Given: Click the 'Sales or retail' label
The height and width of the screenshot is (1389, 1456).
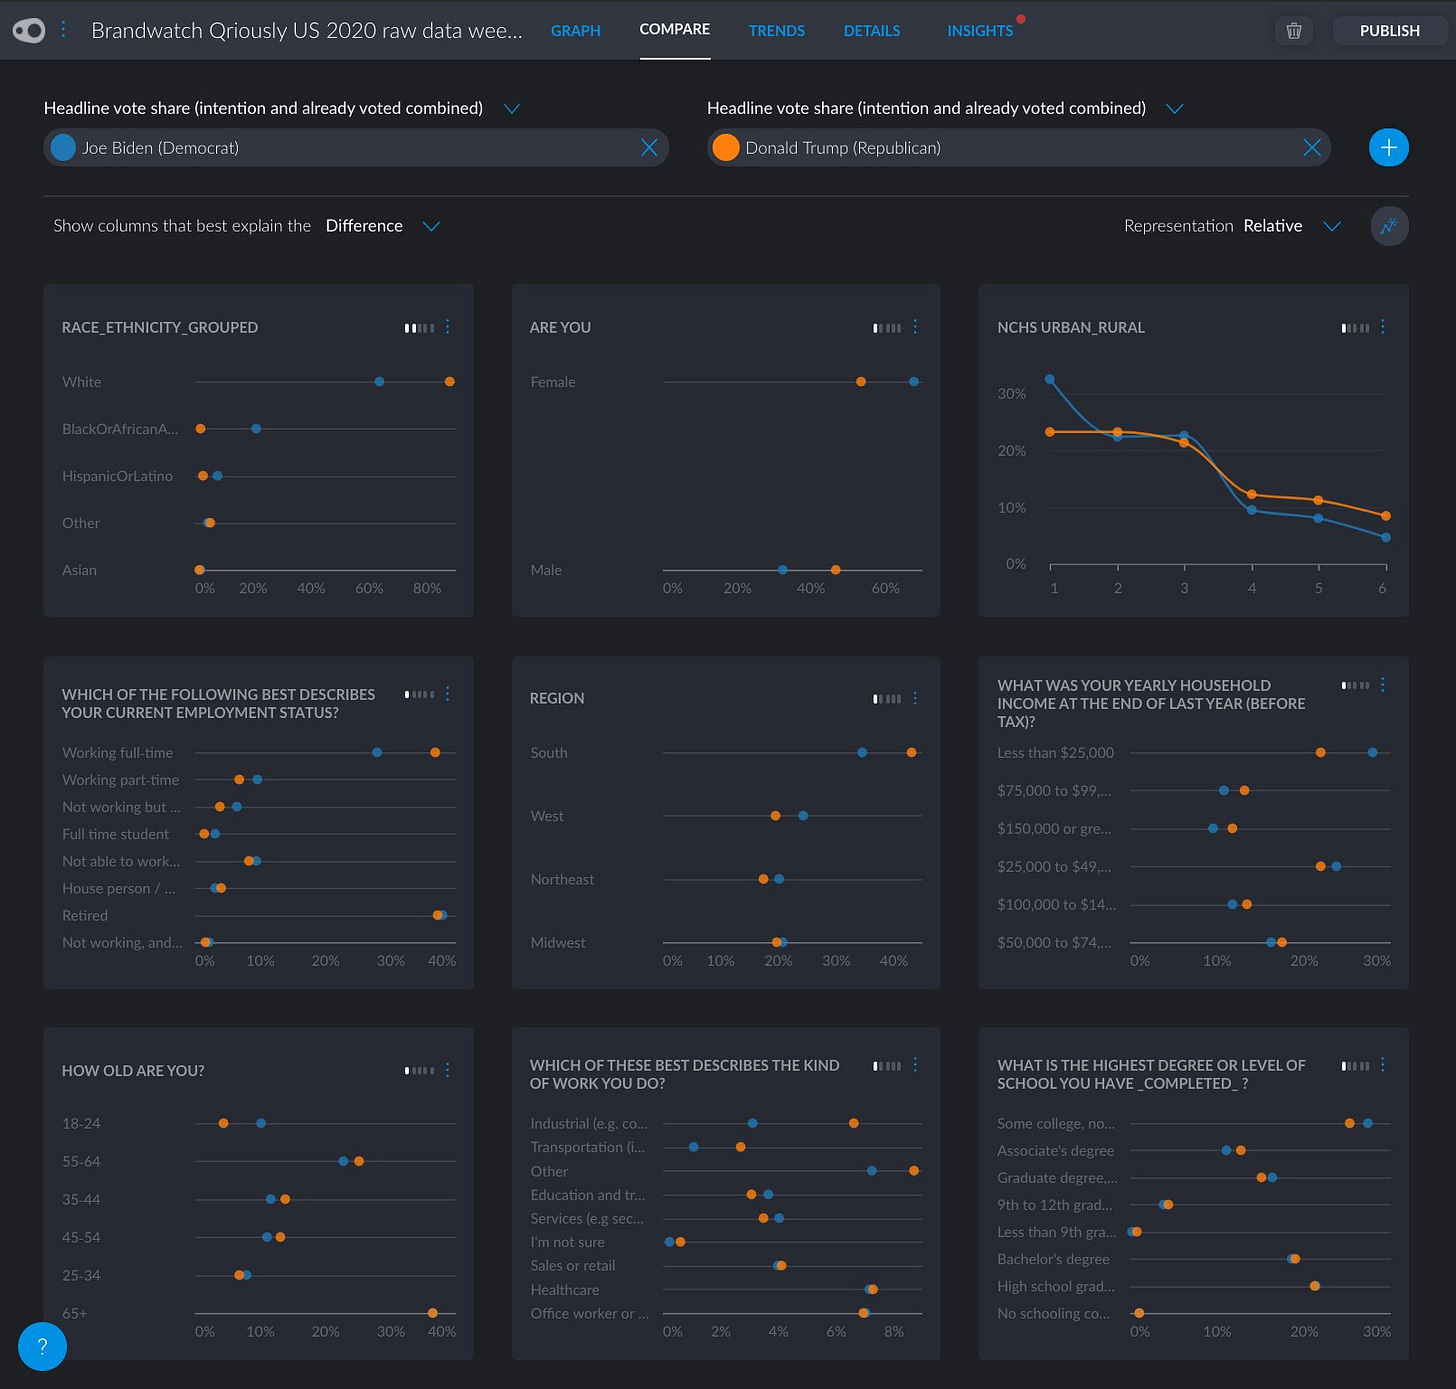Looking at the screenshot, I should tap(573, 1266).
